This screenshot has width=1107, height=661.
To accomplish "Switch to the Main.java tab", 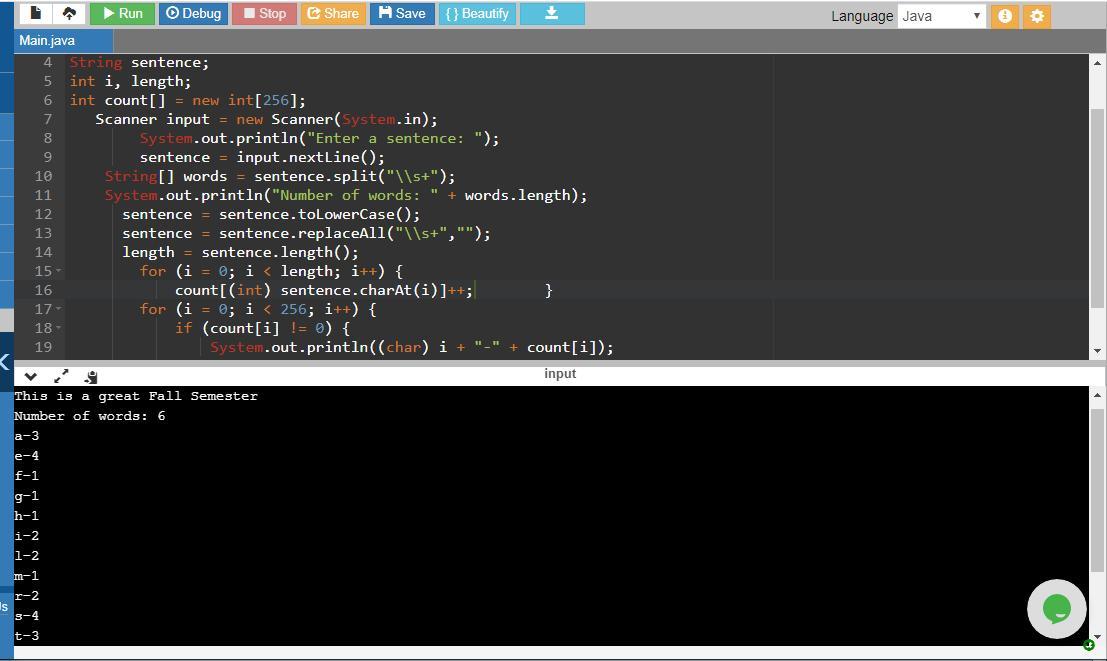I will click(x=47, y=40).
